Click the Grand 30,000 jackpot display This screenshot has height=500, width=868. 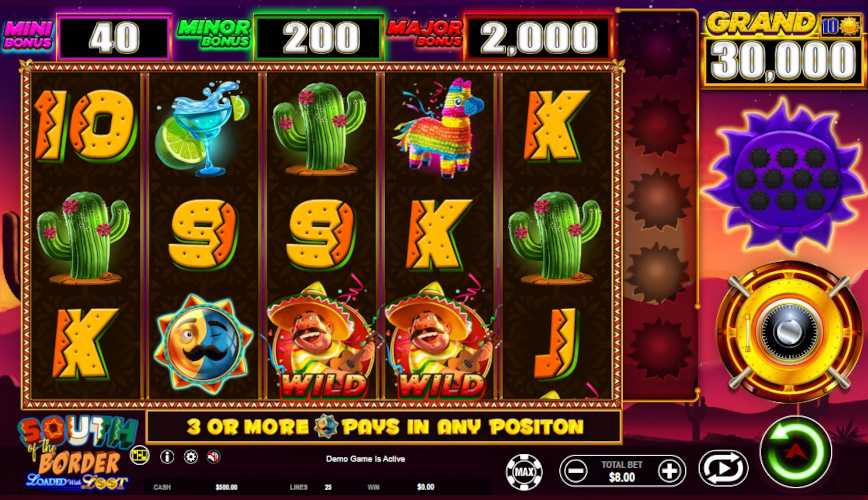point(784,49)
